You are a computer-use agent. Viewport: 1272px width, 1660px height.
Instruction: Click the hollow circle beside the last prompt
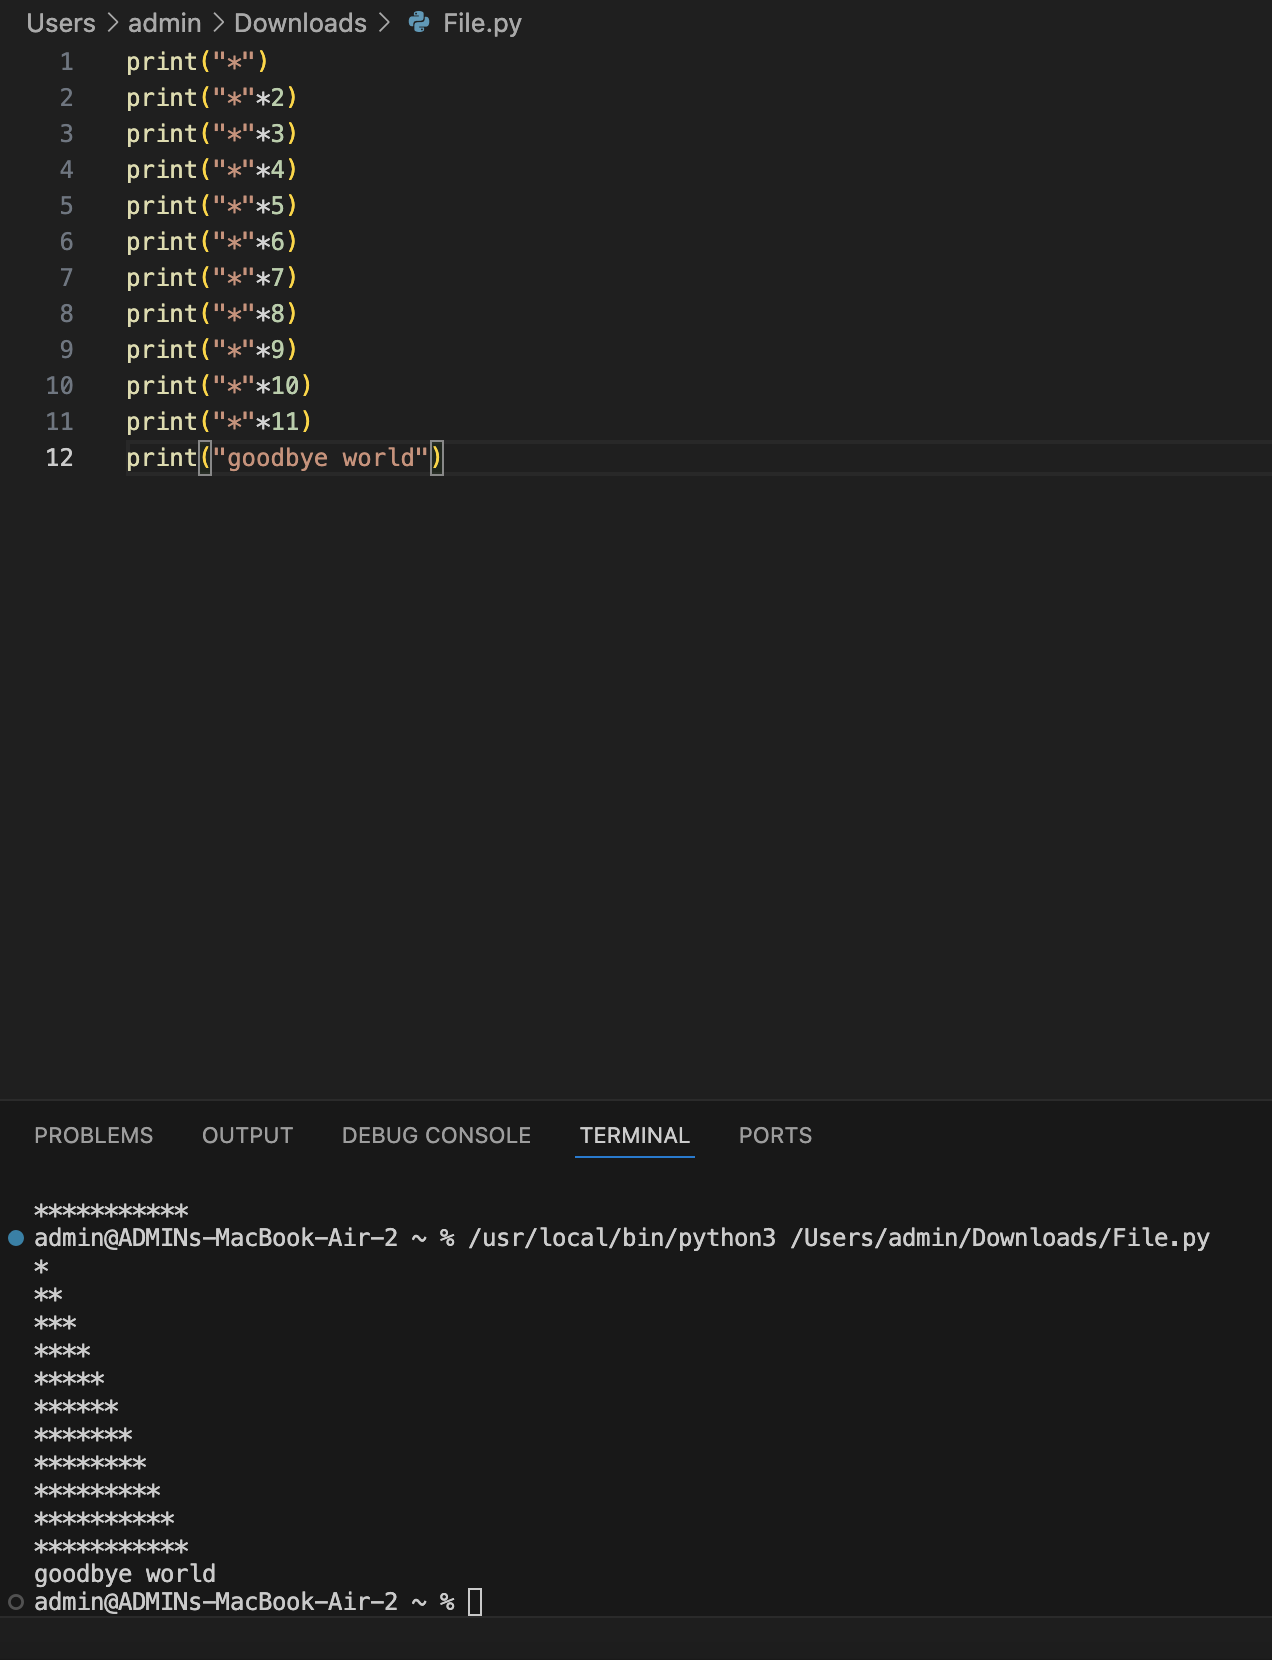[x=16, y=1602]
